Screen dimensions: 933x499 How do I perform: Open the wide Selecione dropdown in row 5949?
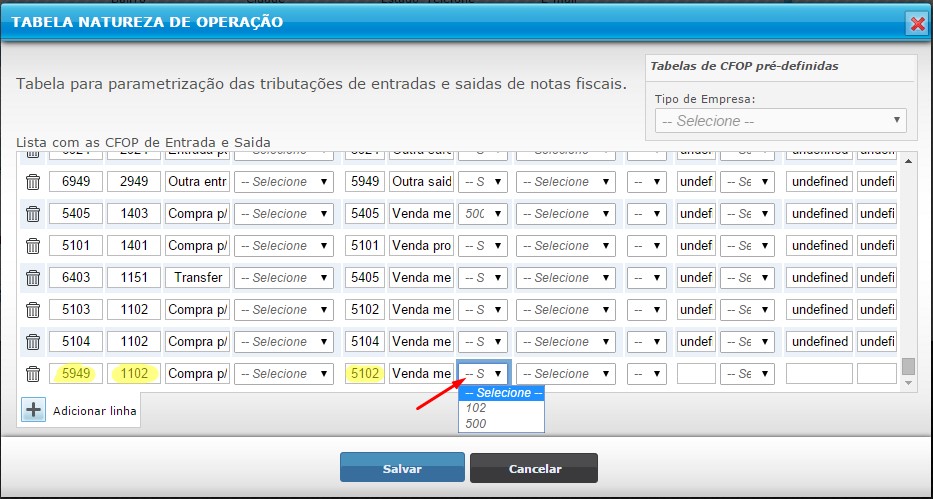565,374
